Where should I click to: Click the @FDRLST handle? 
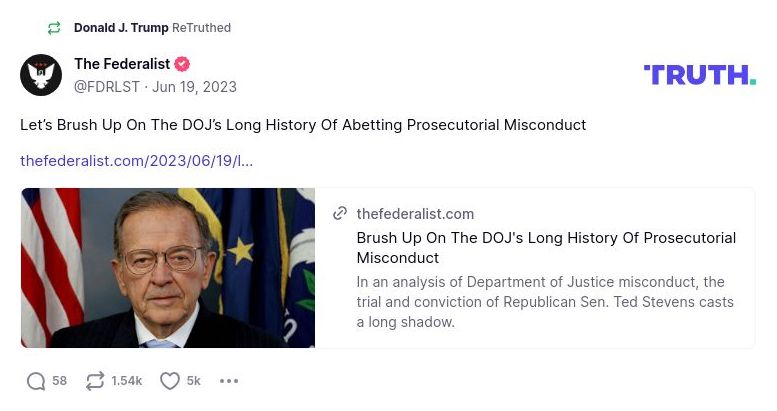click(x=107, y=87)
